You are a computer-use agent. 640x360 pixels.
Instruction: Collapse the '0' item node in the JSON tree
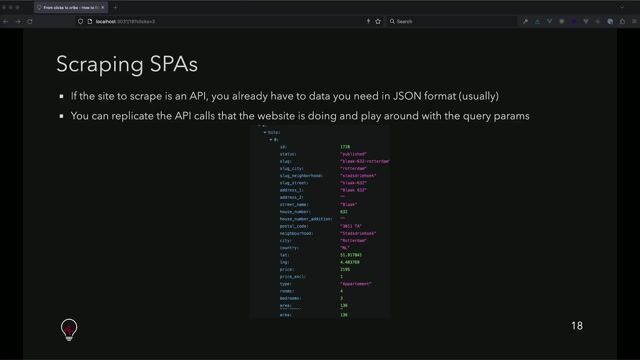[271, 140]
